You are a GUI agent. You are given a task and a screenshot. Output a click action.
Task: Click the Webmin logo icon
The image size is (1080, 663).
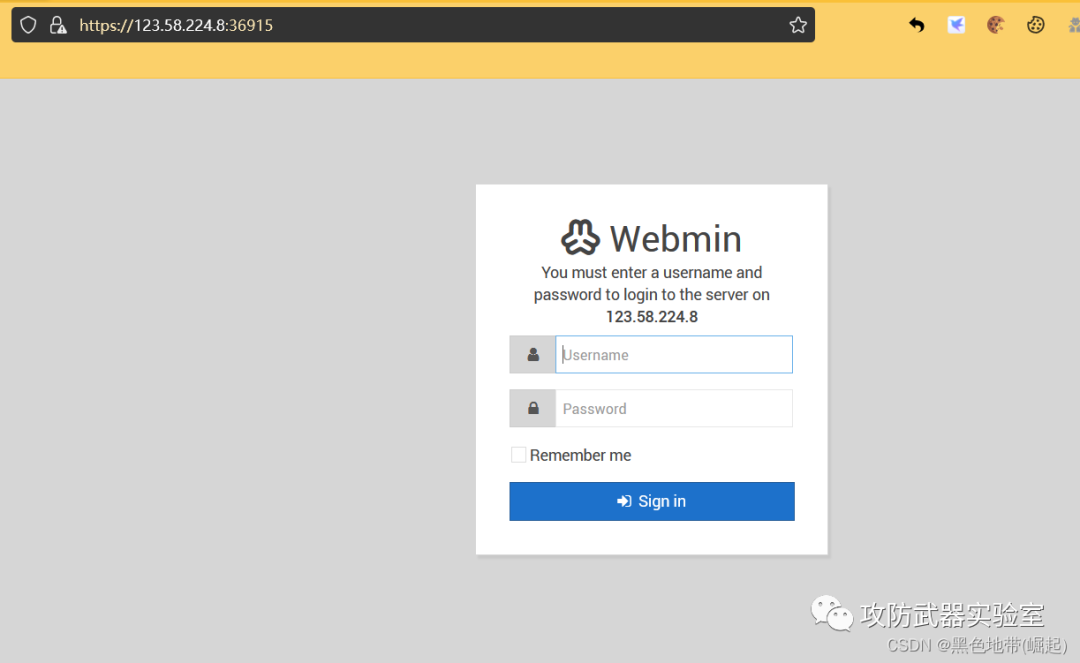click(580, 238)
